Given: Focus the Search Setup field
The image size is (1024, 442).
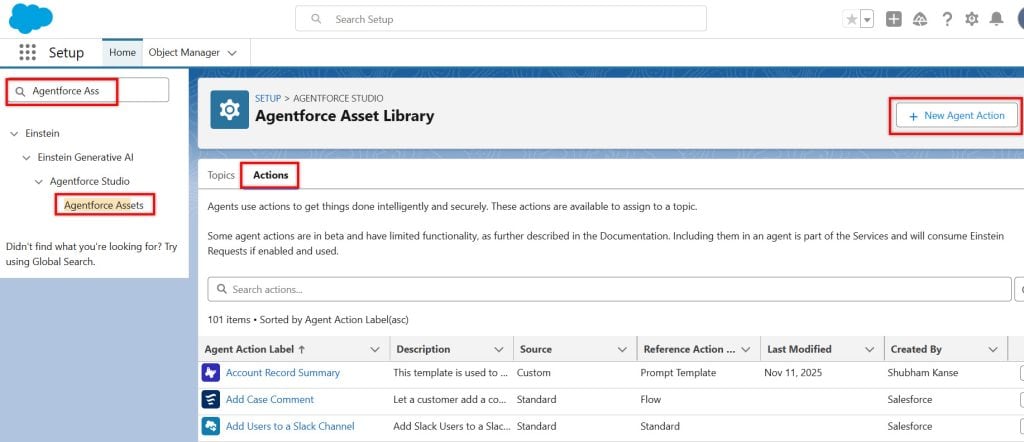Looking at the screenshot, I should point(500,19).
